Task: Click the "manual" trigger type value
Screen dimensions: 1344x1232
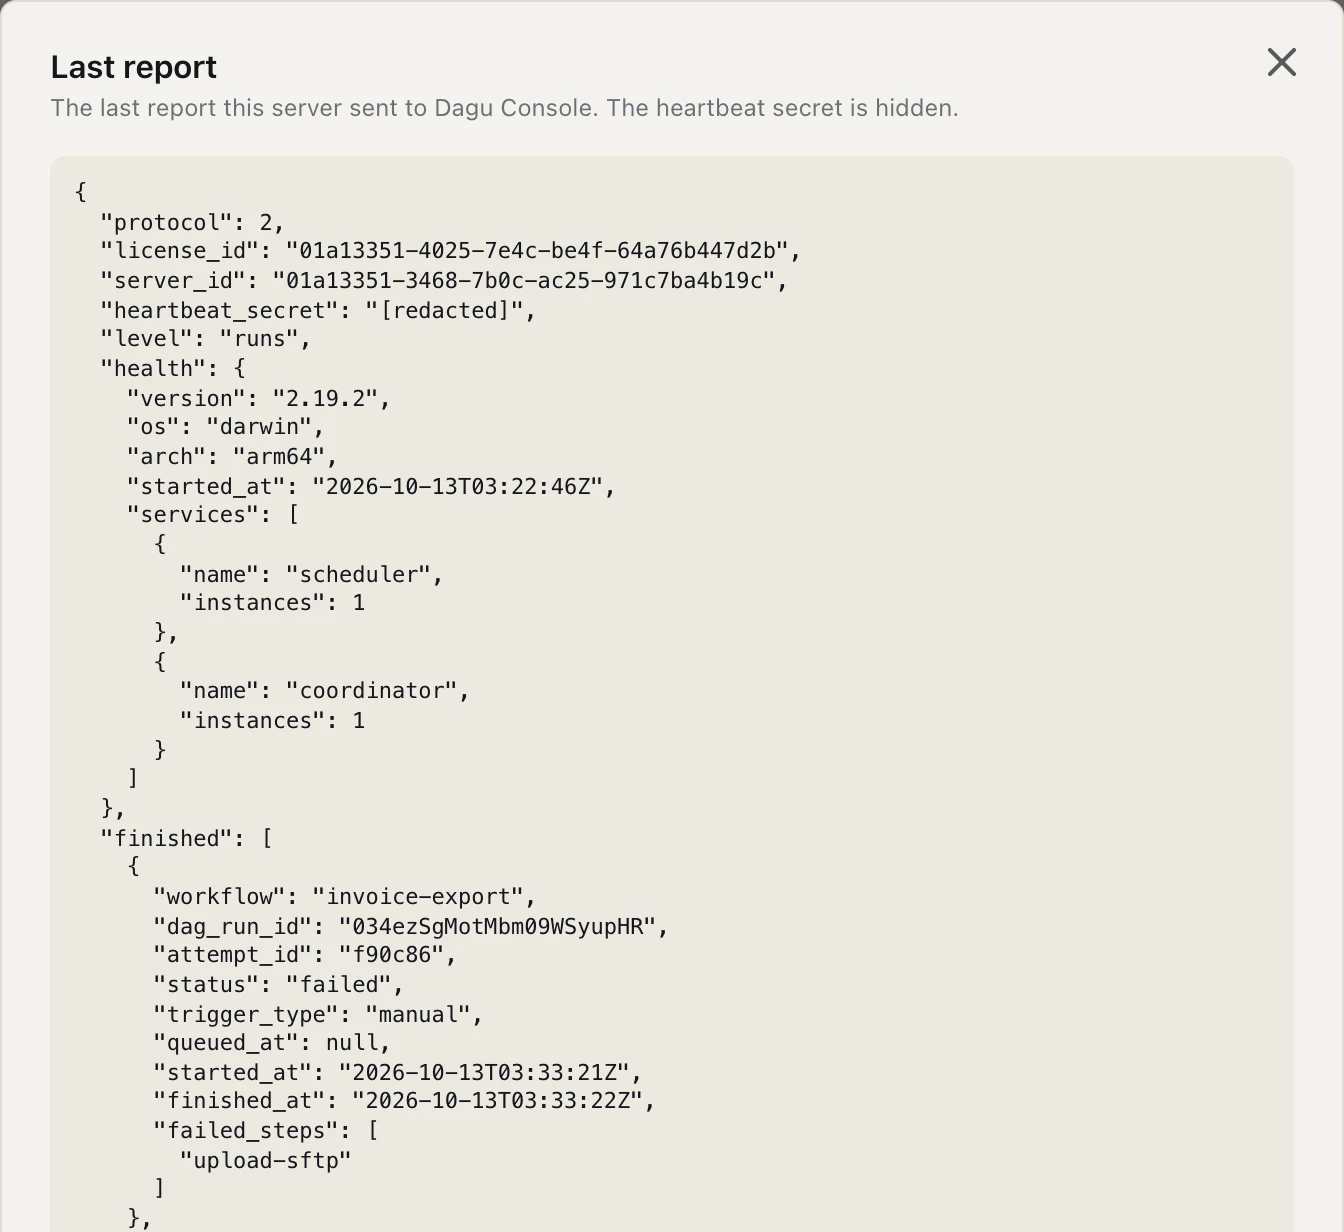Action: tap(418, 1015)
